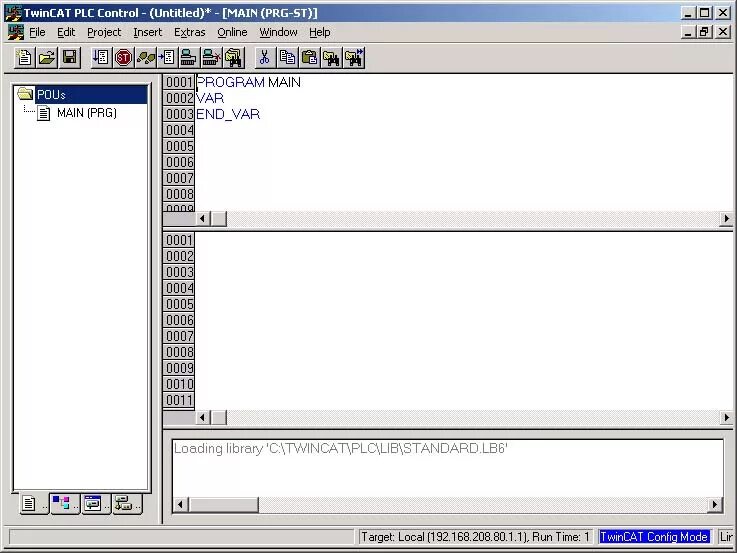Viewport: 737px width, 553px height.
Task: Click the Open file toolbar icon
Action: [47, 58]
